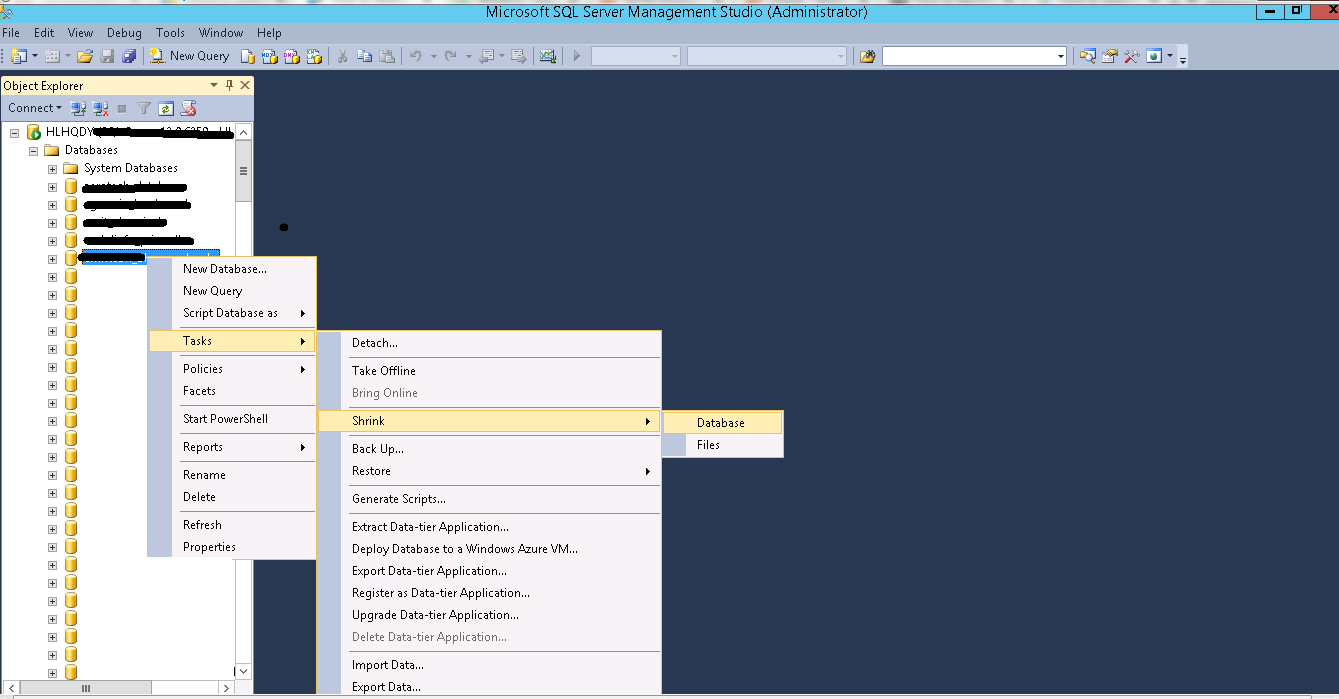Click Disconnect icon in Object Explorer
This screenshot has height=699, width=1339.
pyautogui.click(x=100, y=108)
